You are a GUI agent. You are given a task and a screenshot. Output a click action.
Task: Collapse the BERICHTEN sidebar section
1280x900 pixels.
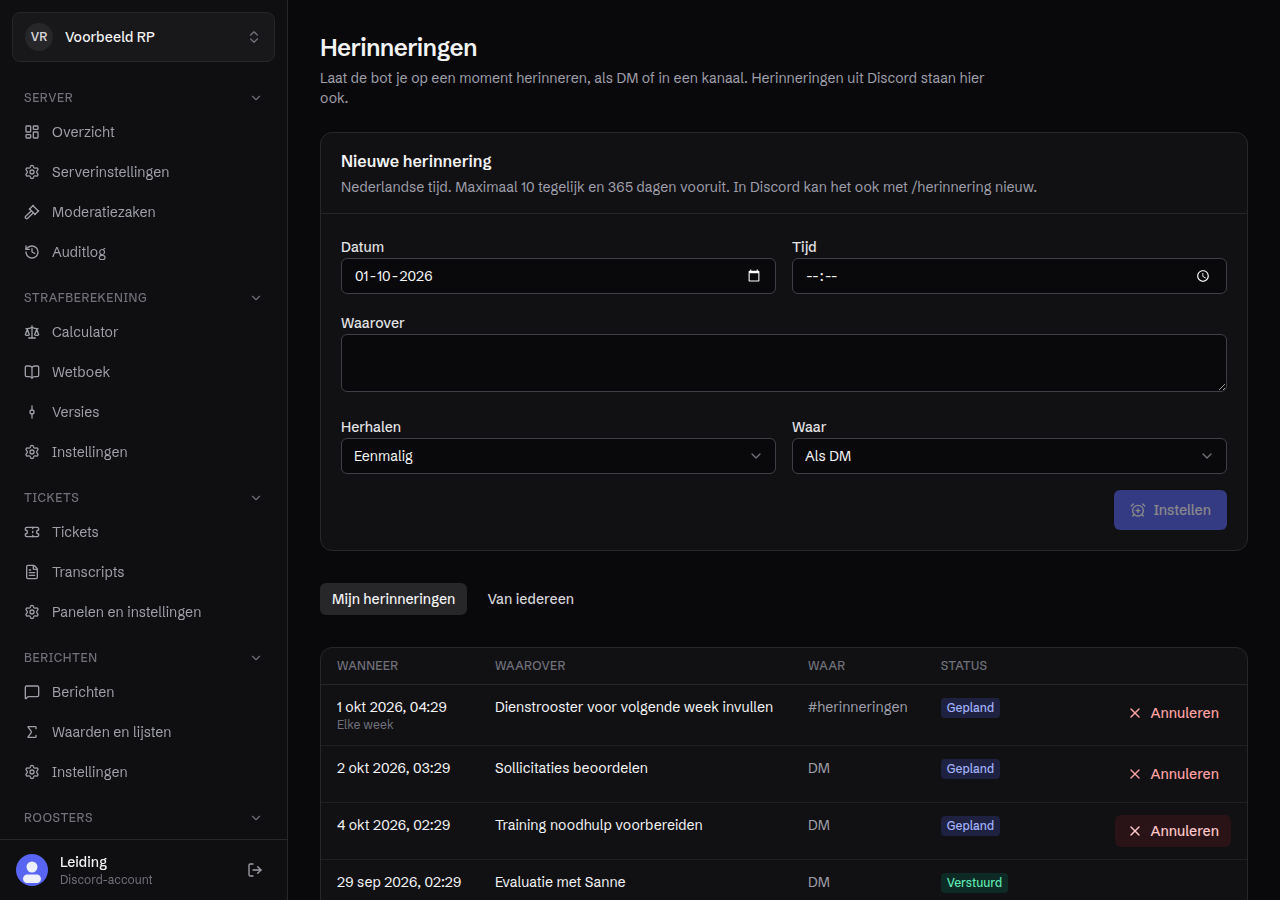(256, 658)
